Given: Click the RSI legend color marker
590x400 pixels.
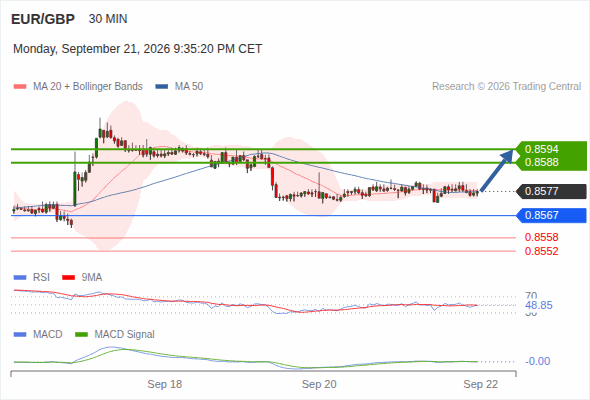Looking at the screenshot, I should (x=20, y=278).
